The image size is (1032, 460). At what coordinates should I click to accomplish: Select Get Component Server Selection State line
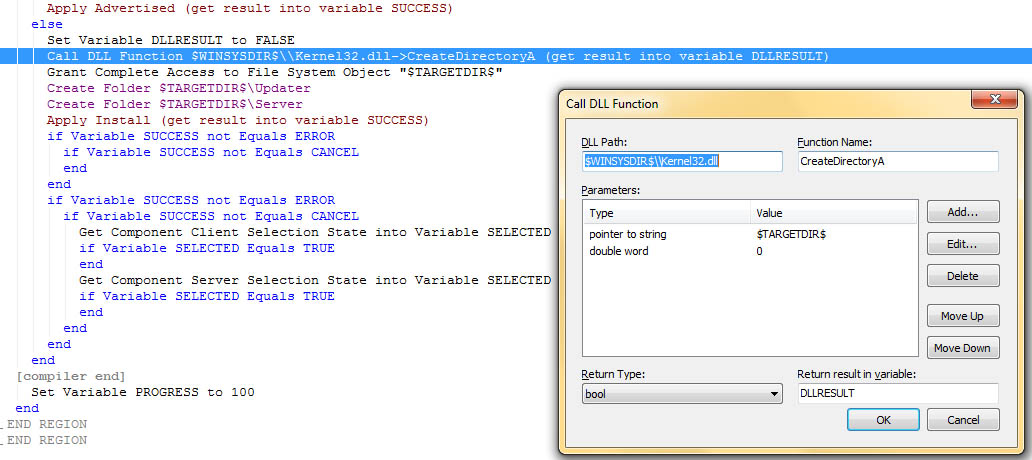point(315,280)
